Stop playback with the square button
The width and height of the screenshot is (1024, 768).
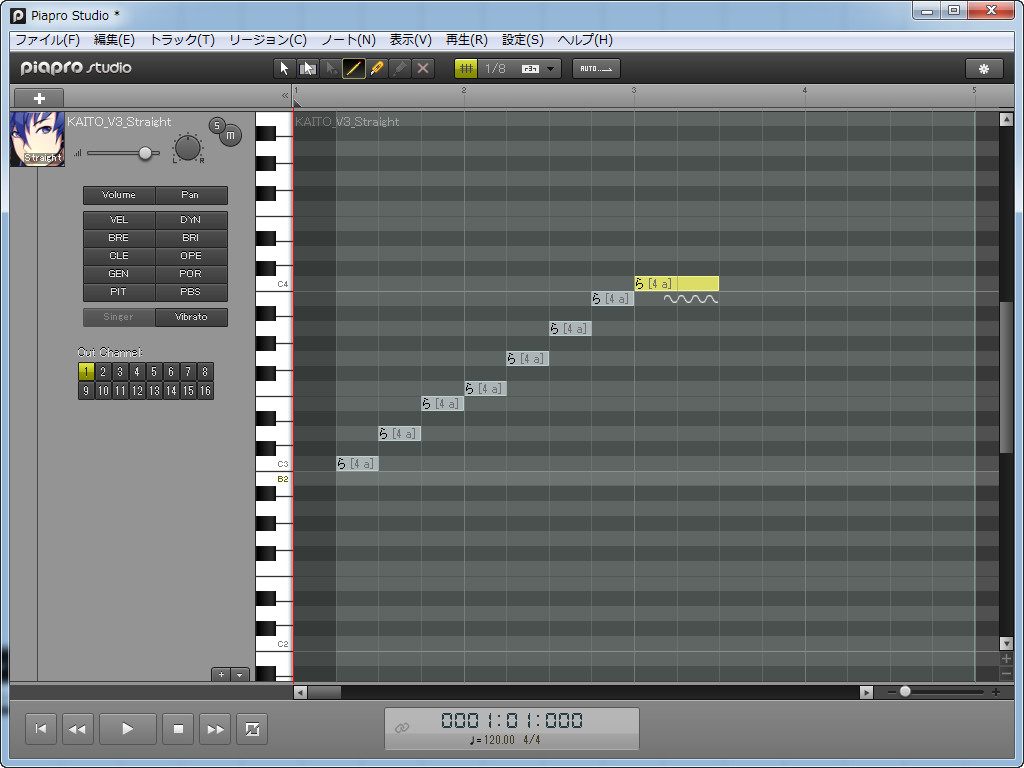pyautogui.click(x=178, y=729)
